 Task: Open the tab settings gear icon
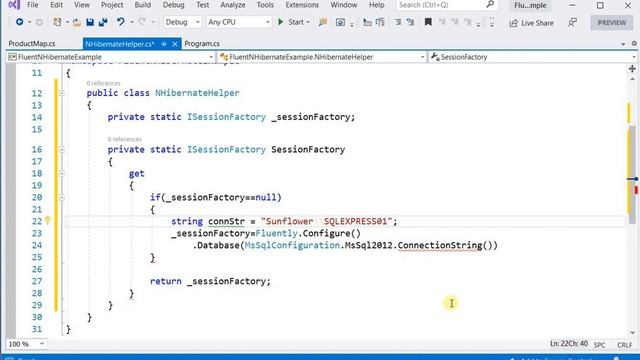(x=634, y=43)
